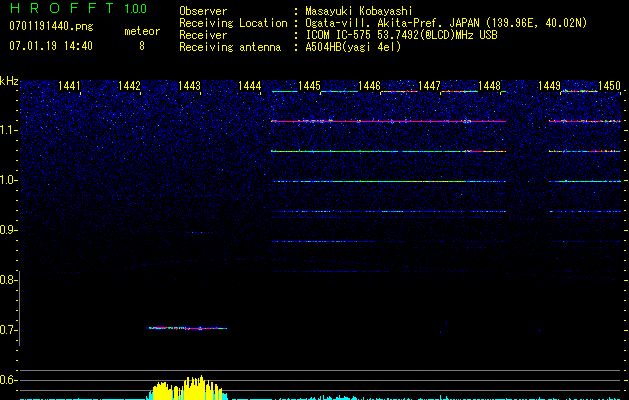Click the ICOM IC-575 receiver details text
This screenshot has height=400, width=629.
coord(401,35)
